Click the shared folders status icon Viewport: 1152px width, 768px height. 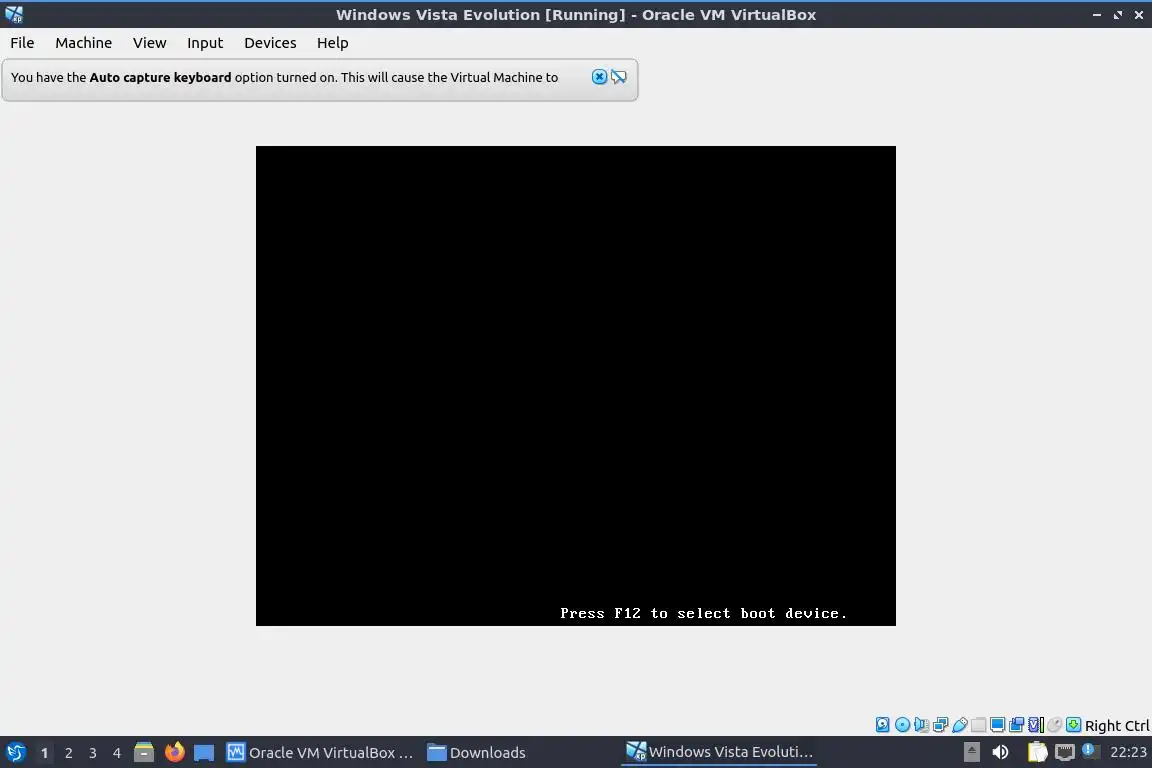(979, 725)
